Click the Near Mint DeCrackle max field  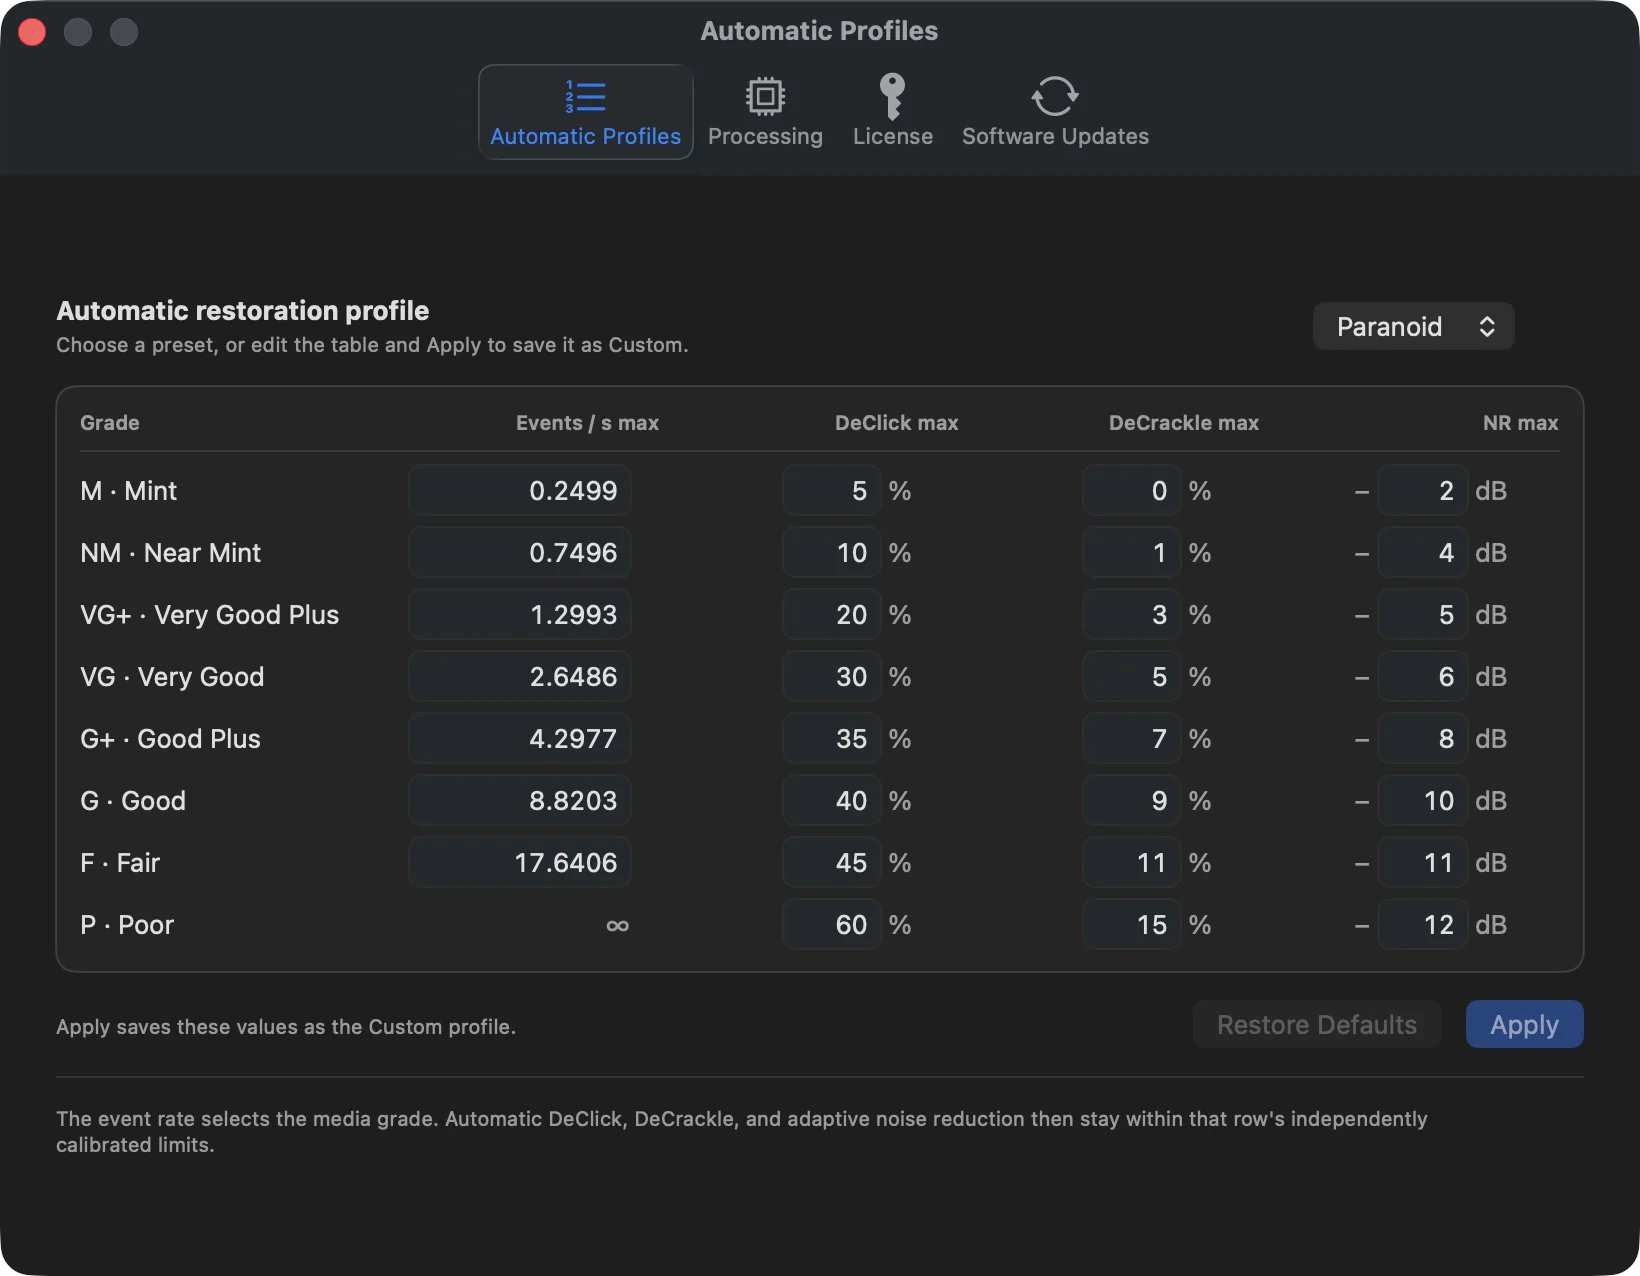tap(1131, 552)
